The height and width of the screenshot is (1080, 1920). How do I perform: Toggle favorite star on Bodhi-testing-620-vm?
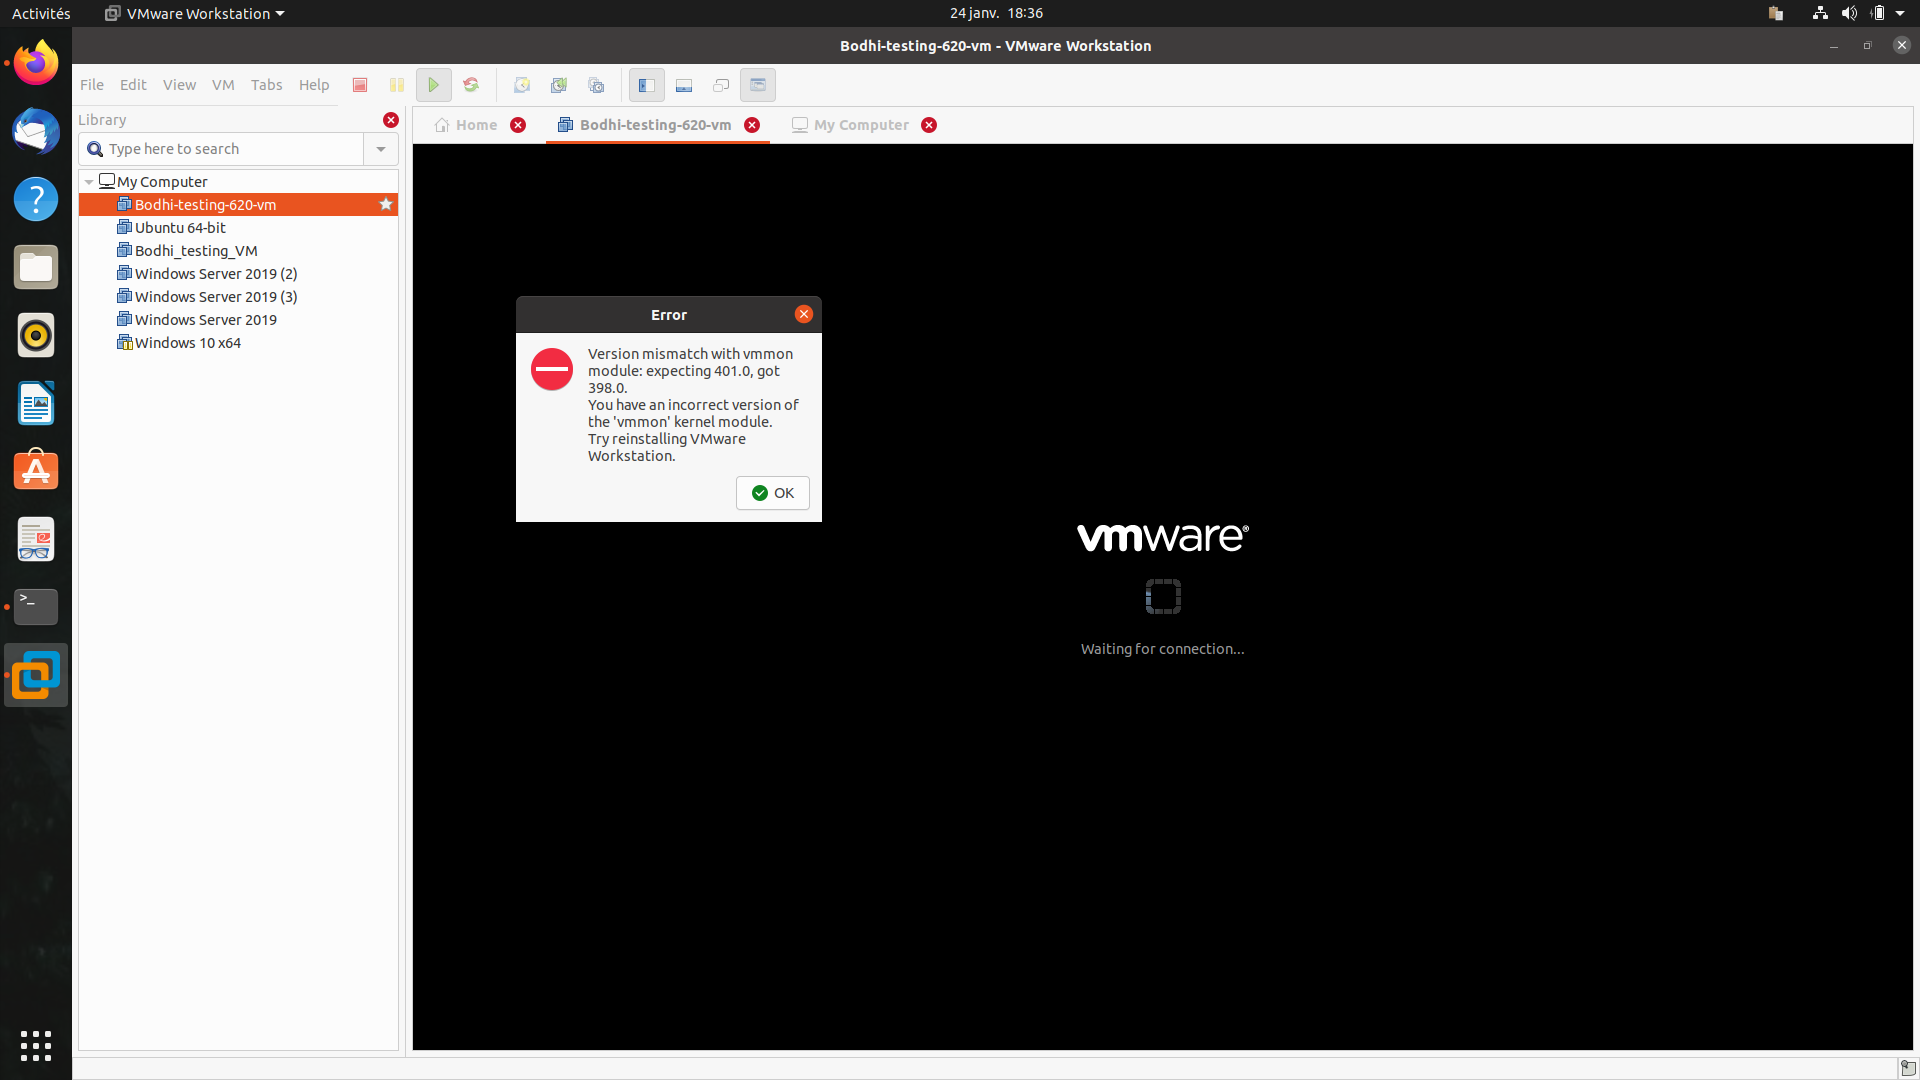[386, 204]
